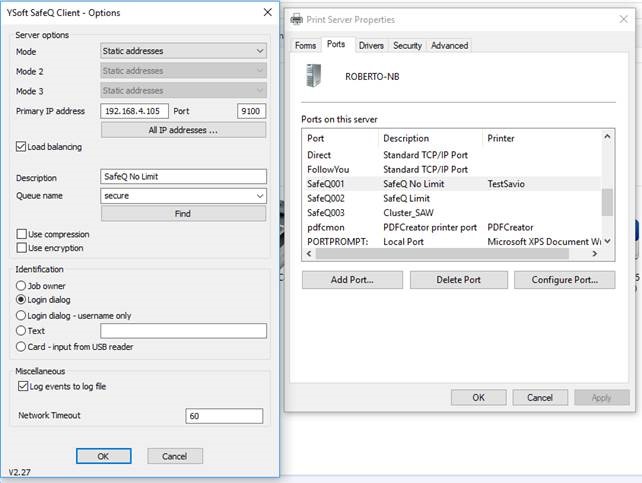Enable the Use encryption checkbox

click(x=21, y=248)
